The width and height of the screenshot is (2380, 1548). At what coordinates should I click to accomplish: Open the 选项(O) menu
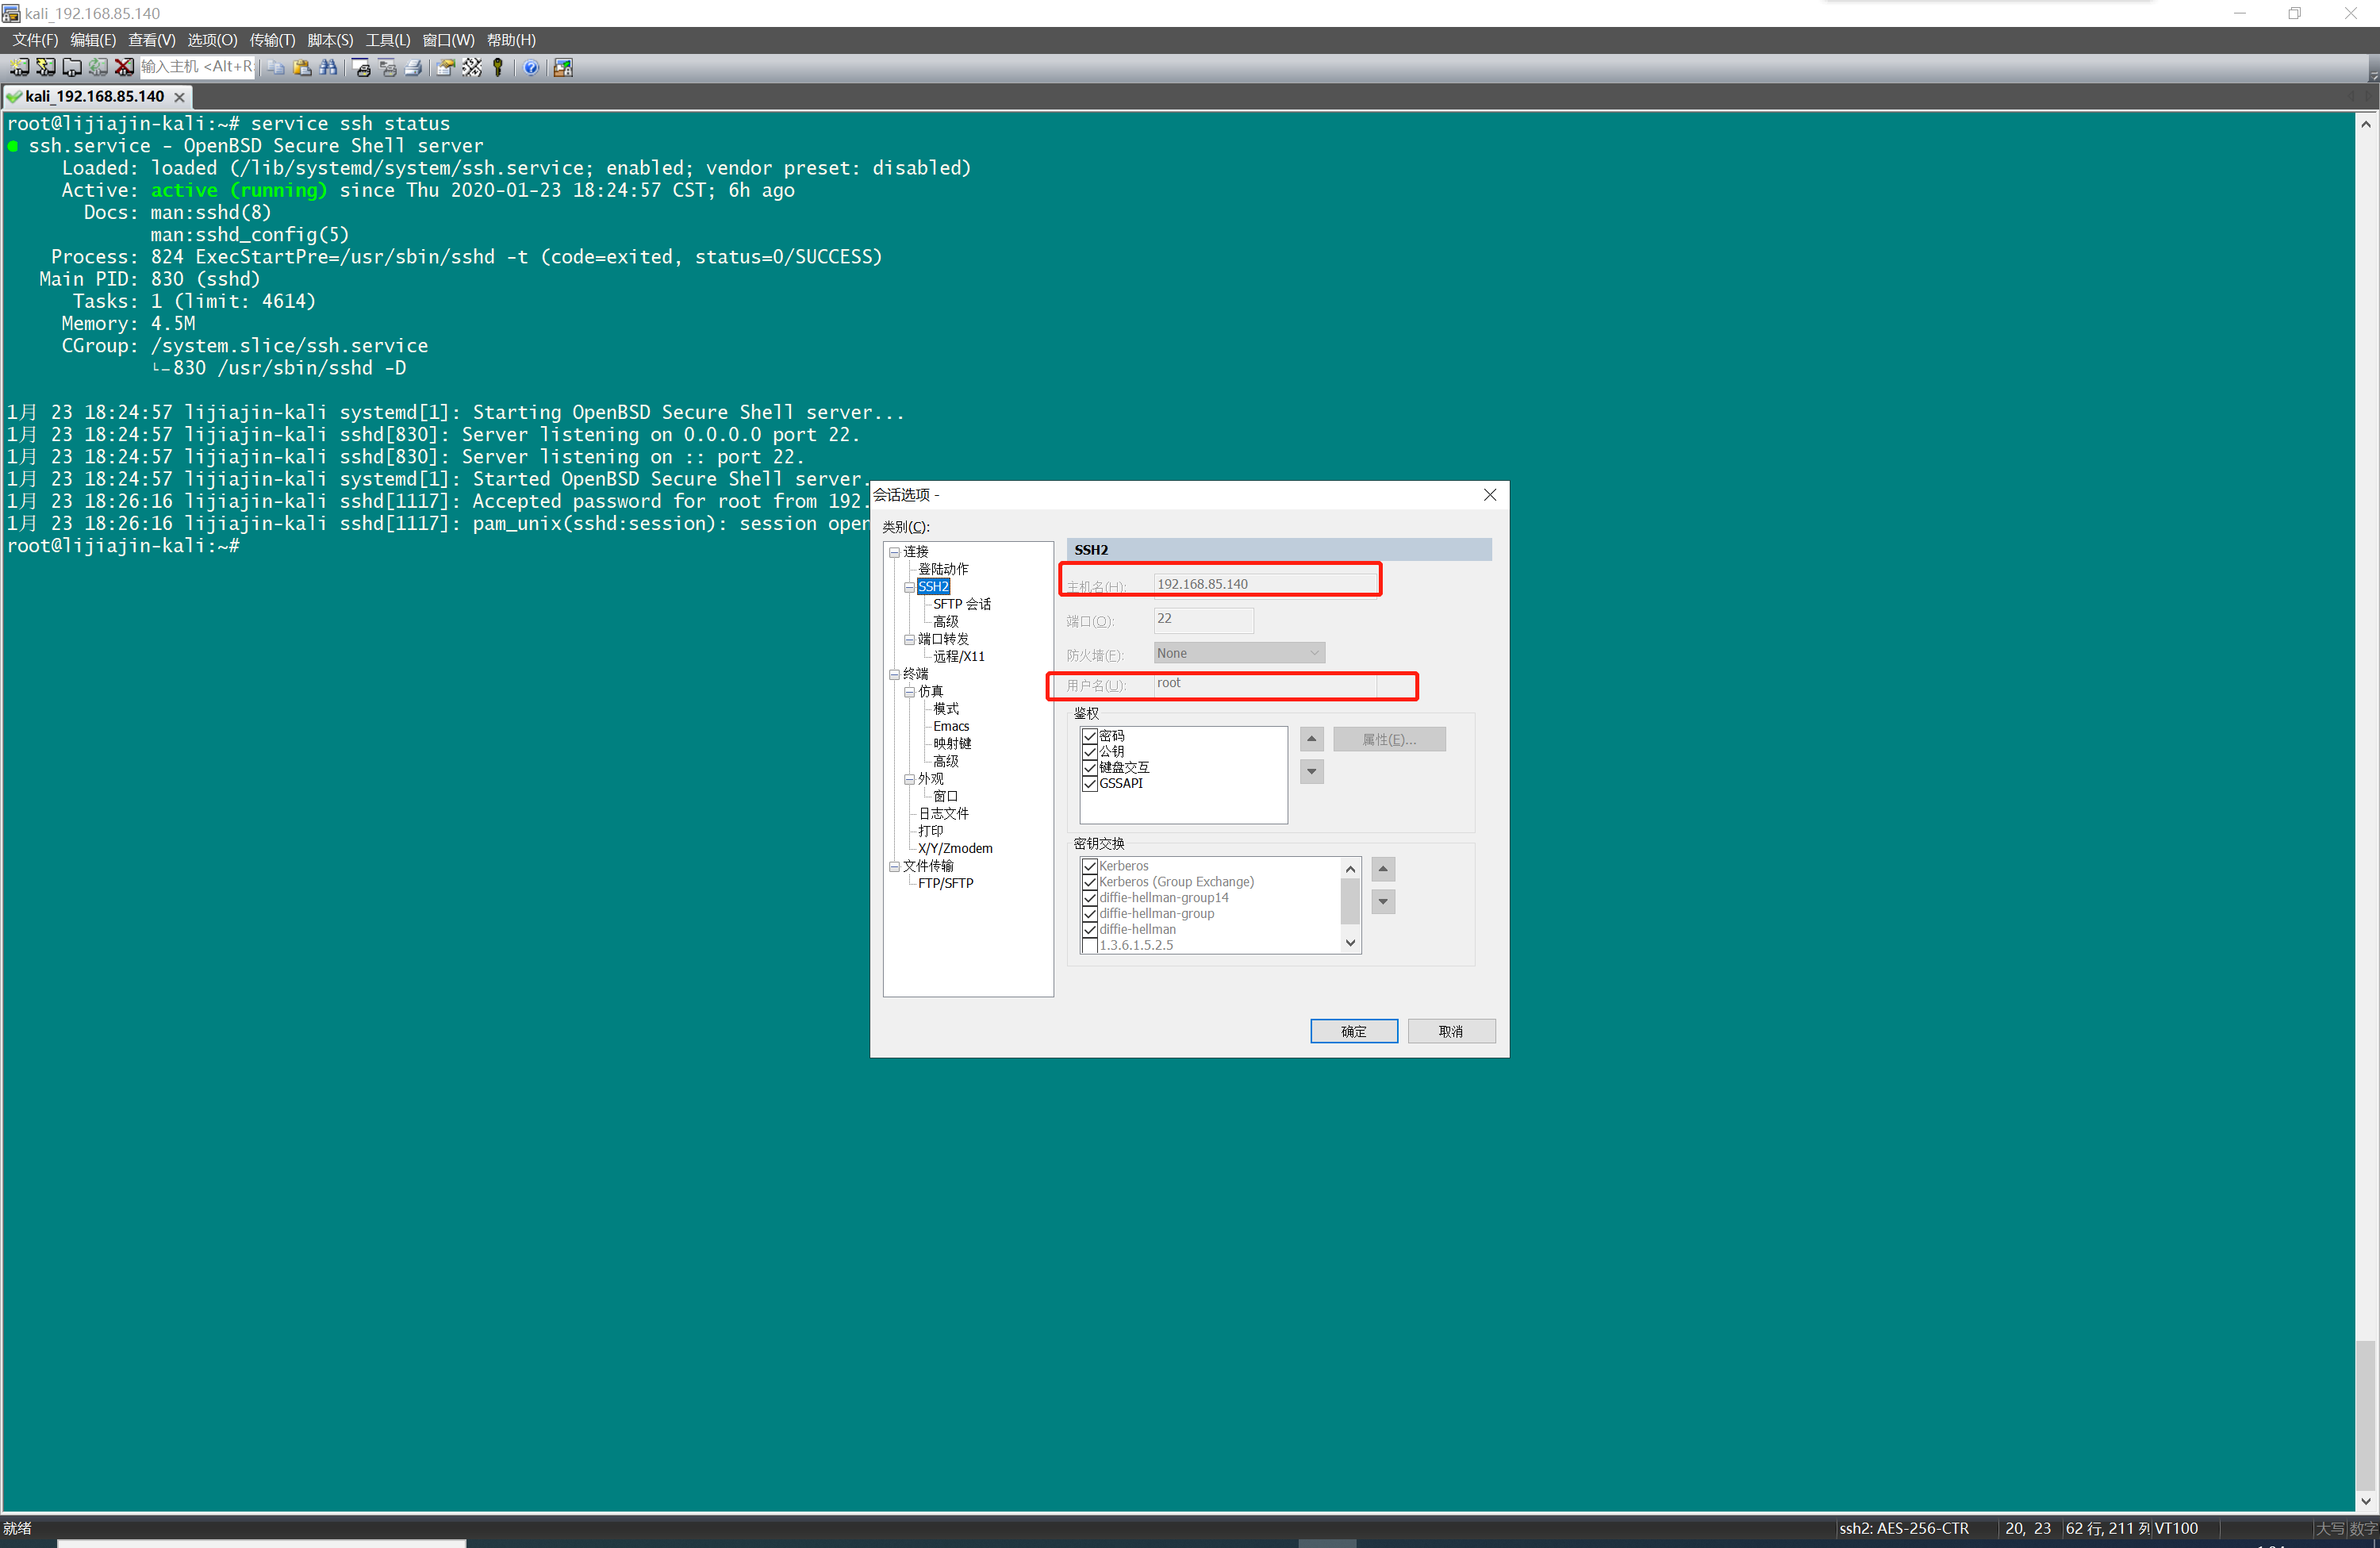point(212,40)
